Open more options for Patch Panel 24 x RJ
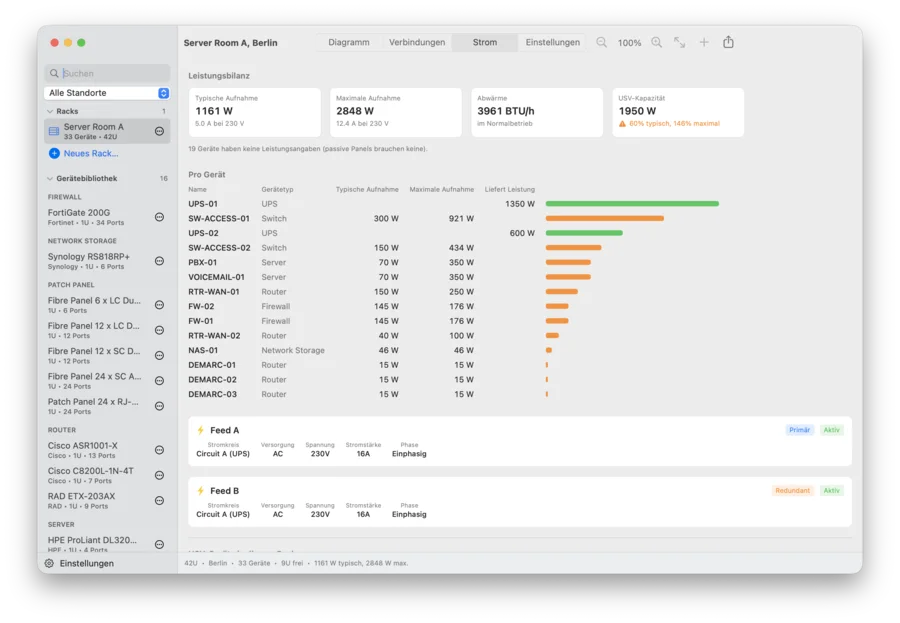Screen dimensions: 900x623 click(x=160, y=406)
